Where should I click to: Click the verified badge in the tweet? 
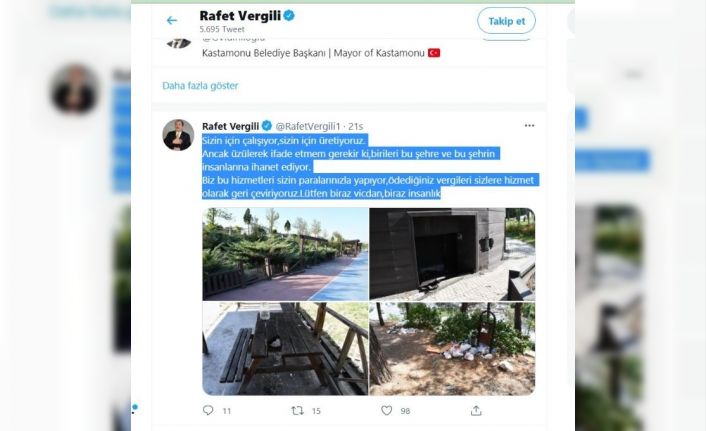pos(267,126)
